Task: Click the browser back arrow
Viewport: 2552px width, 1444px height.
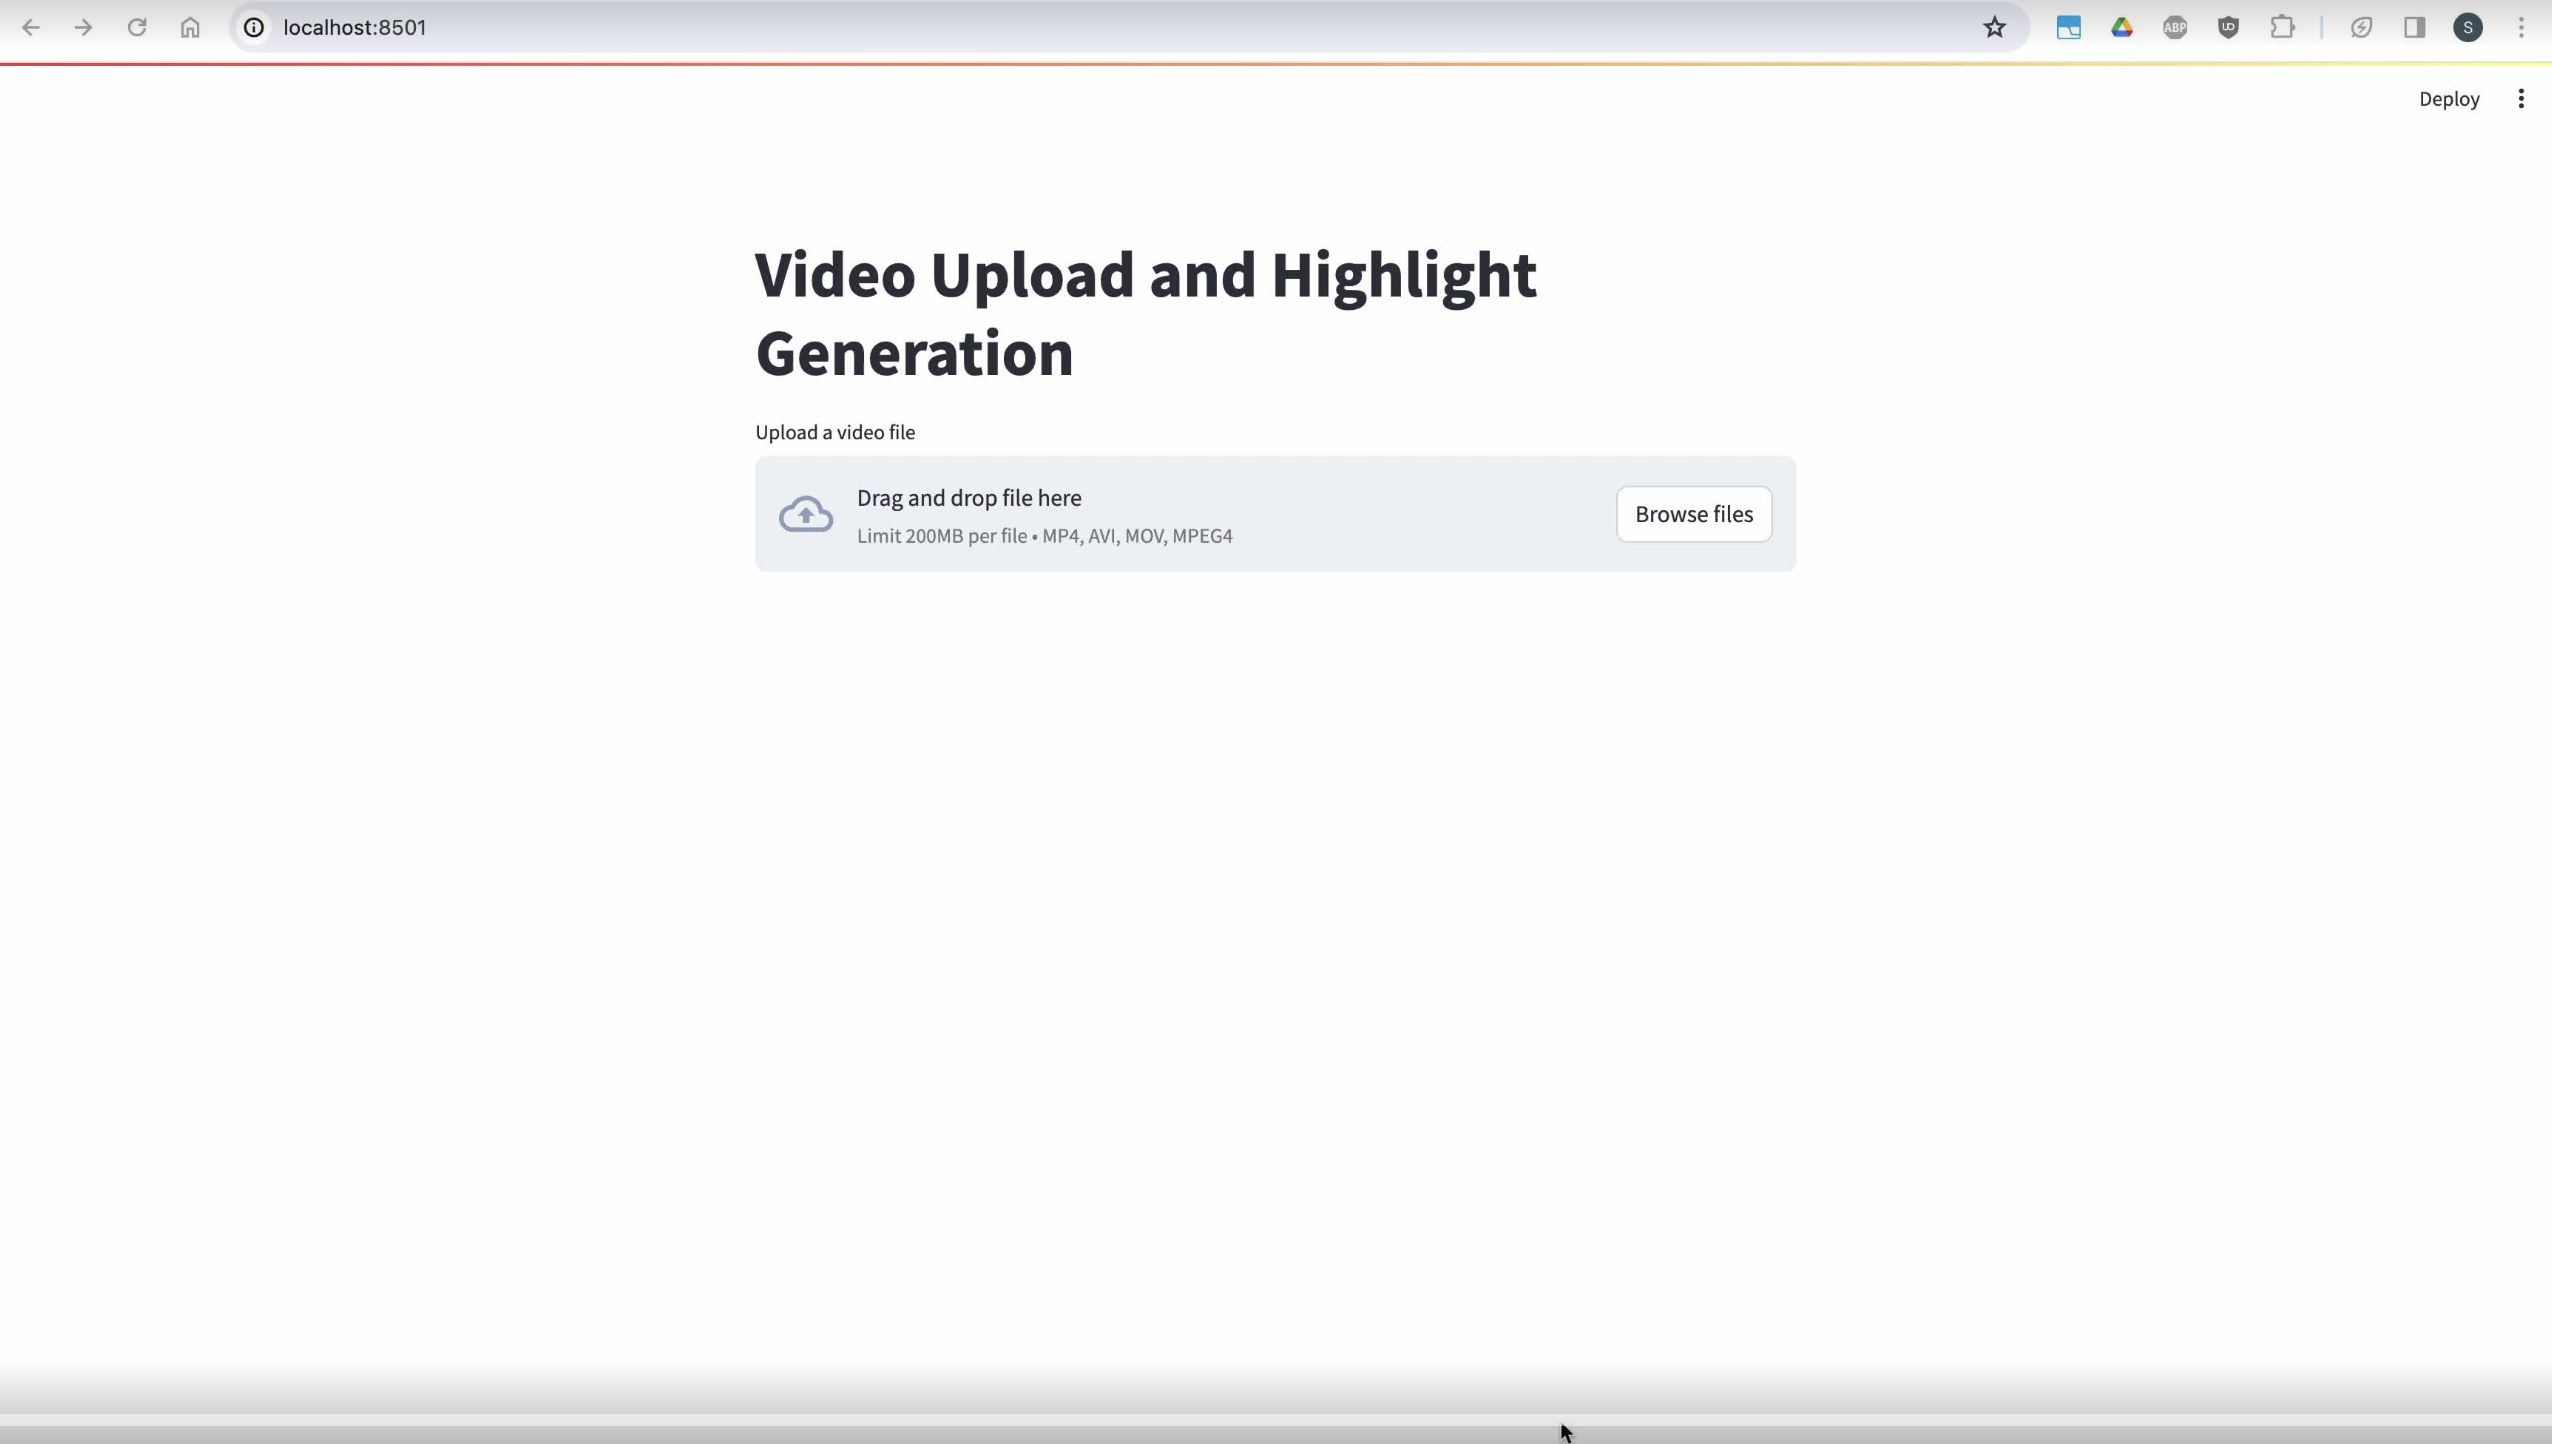Action: (31, 28)
